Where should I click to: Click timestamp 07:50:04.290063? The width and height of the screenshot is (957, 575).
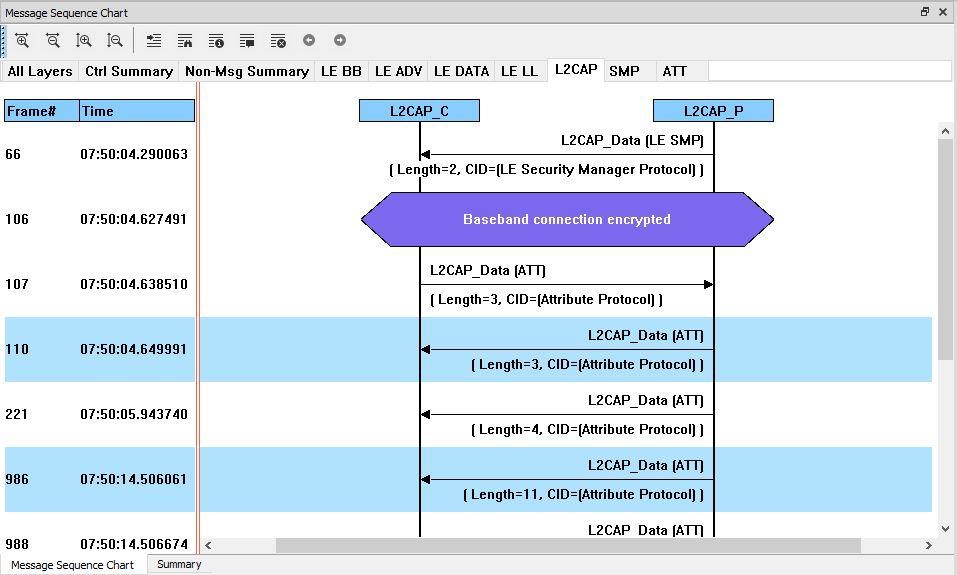coord(134,154)
